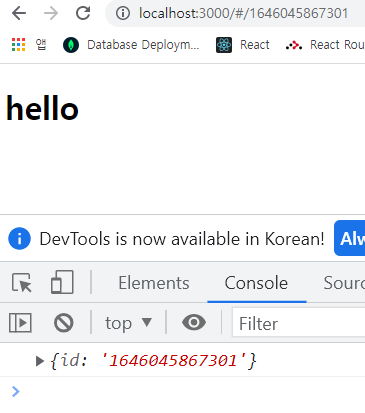Switch to the Elements tab
The height and width of the screenshot is (413, 365).
pyautogui.click(x=154, y=283)
